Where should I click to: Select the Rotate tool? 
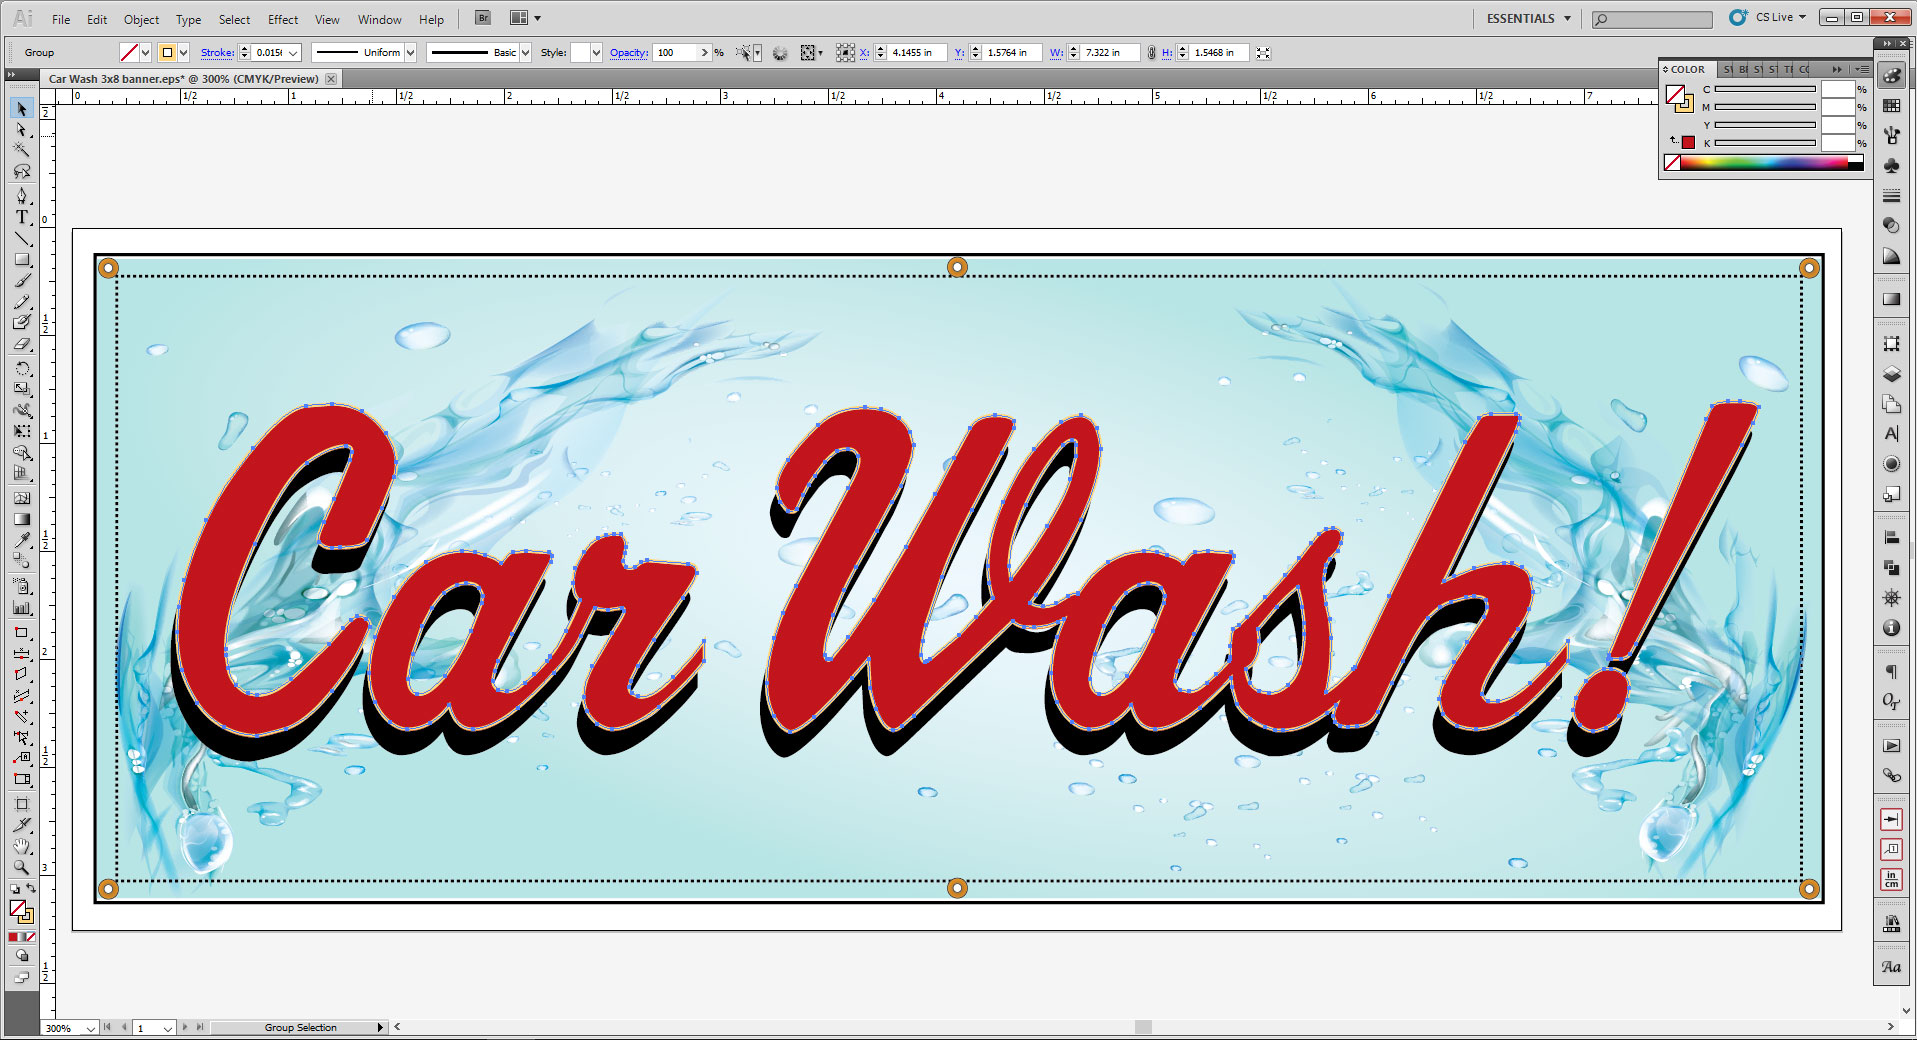pos(22,369)
